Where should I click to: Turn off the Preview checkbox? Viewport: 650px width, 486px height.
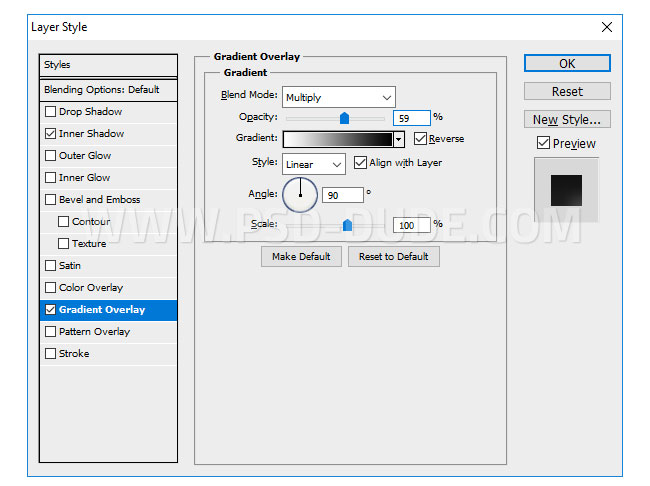543,144
